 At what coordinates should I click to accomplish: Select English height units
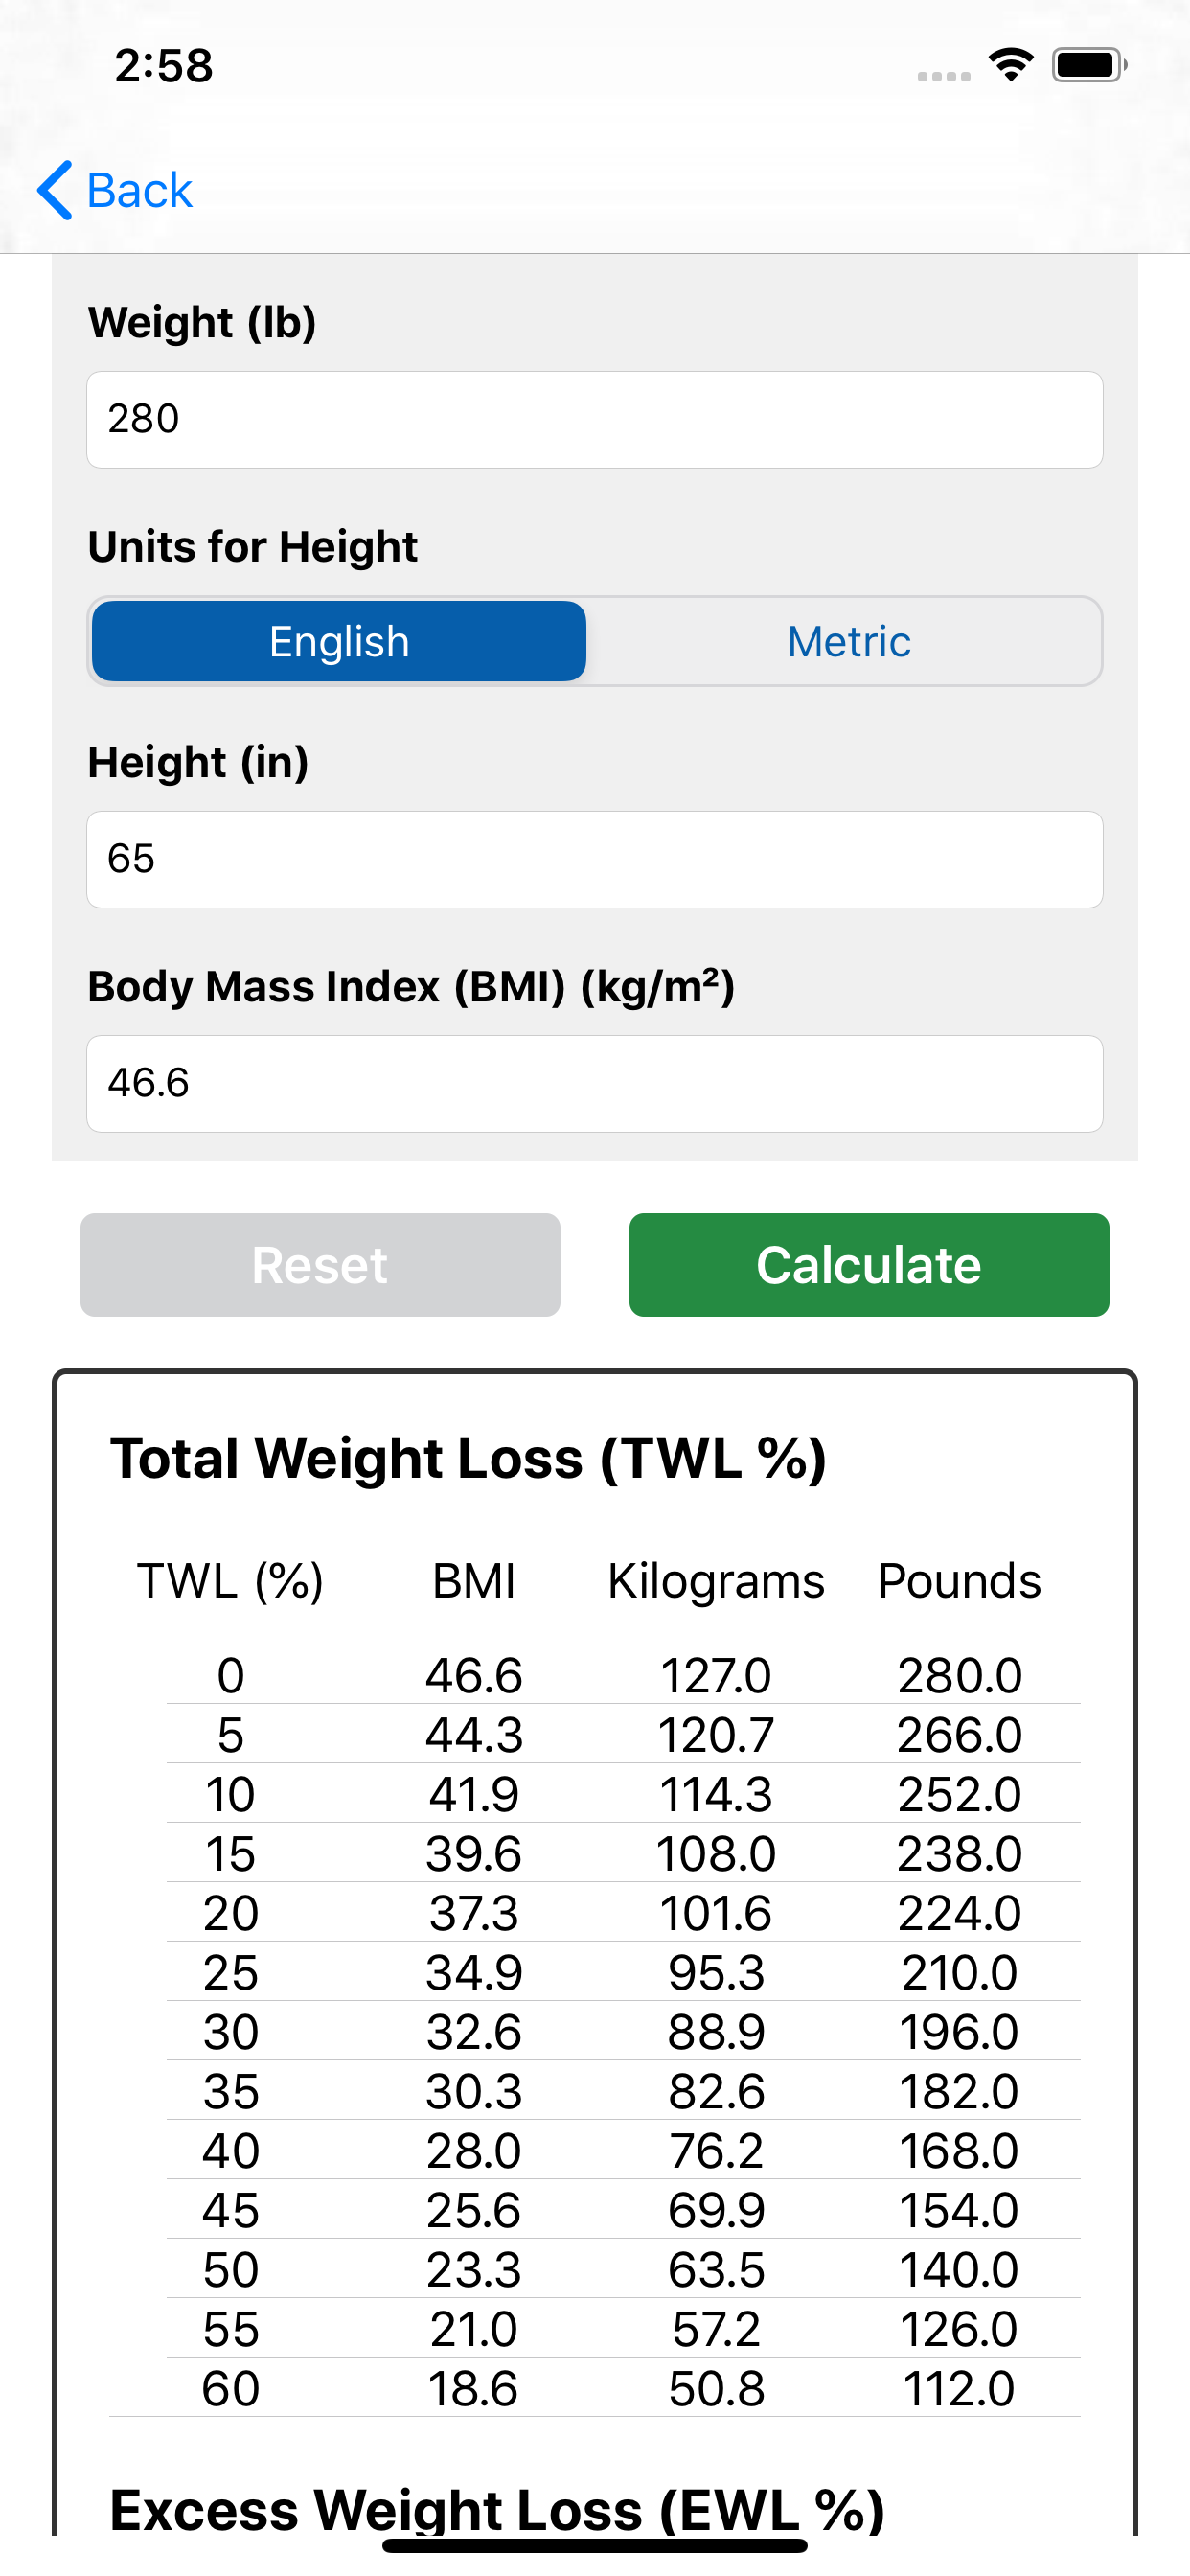339,641
